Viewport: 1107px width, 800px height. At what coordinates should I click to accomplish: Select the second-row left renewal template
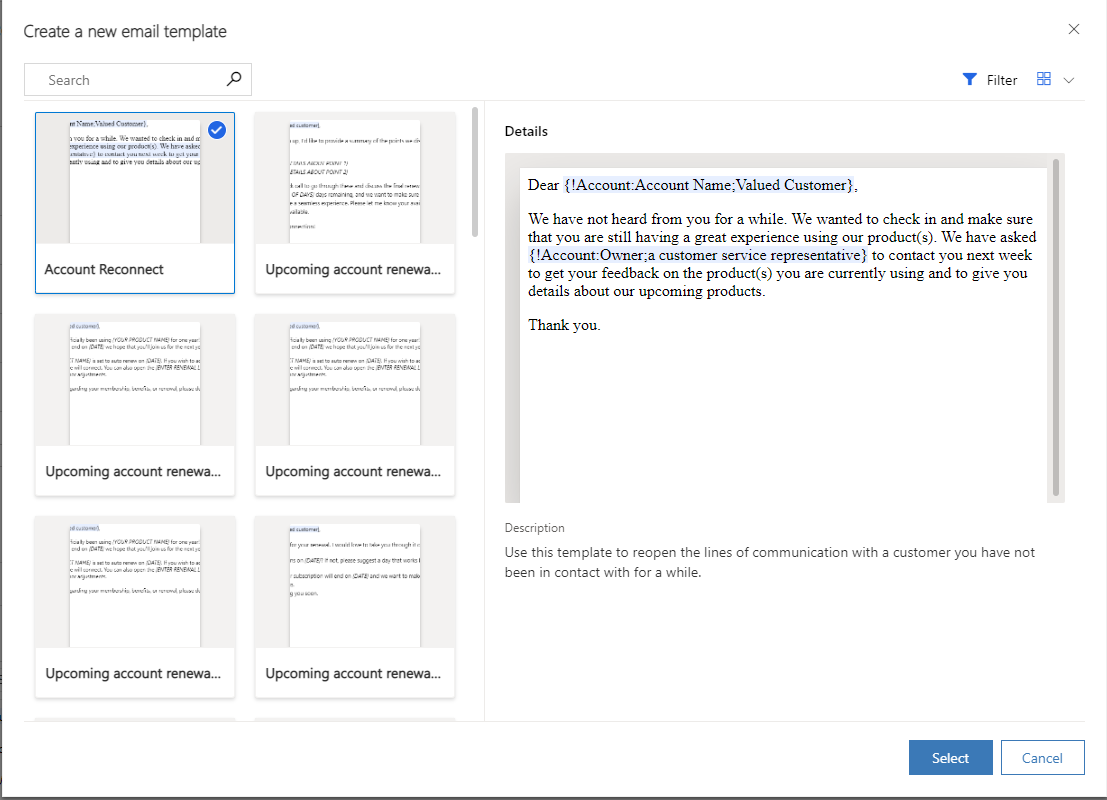pyautogui.click(x=134, y=380)
